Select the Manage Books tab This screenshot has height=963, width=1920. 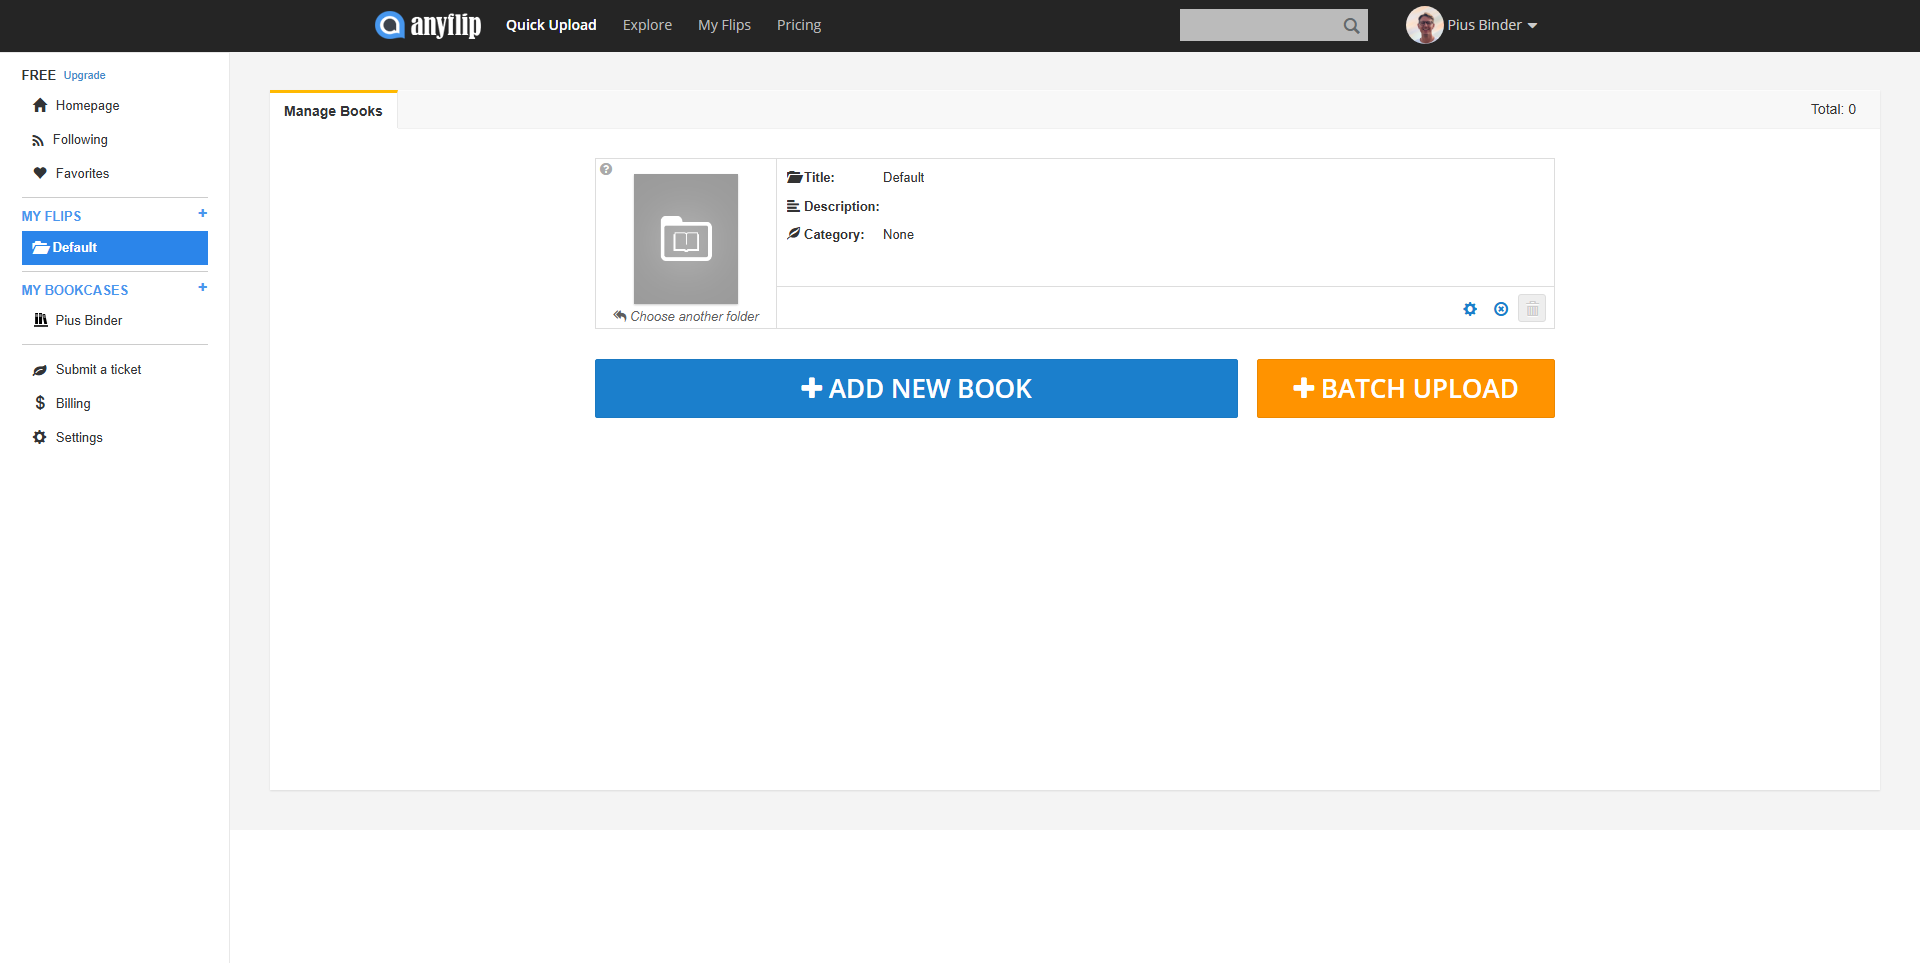tap(333, 111)
